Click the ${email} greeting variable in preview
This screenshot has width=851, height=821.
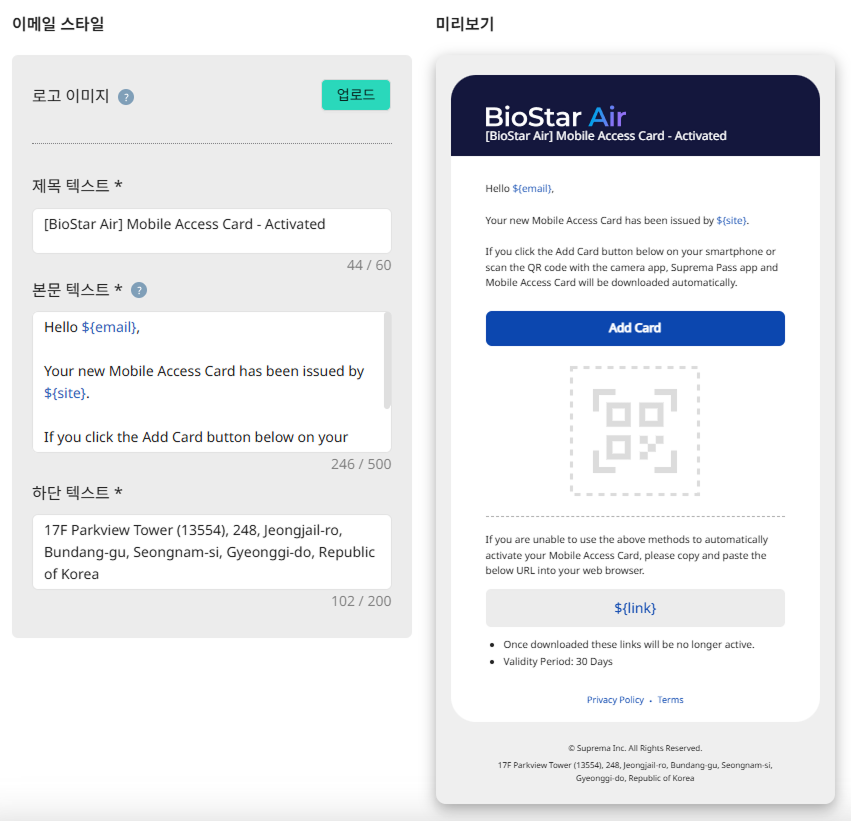click(x=532, y=188)
